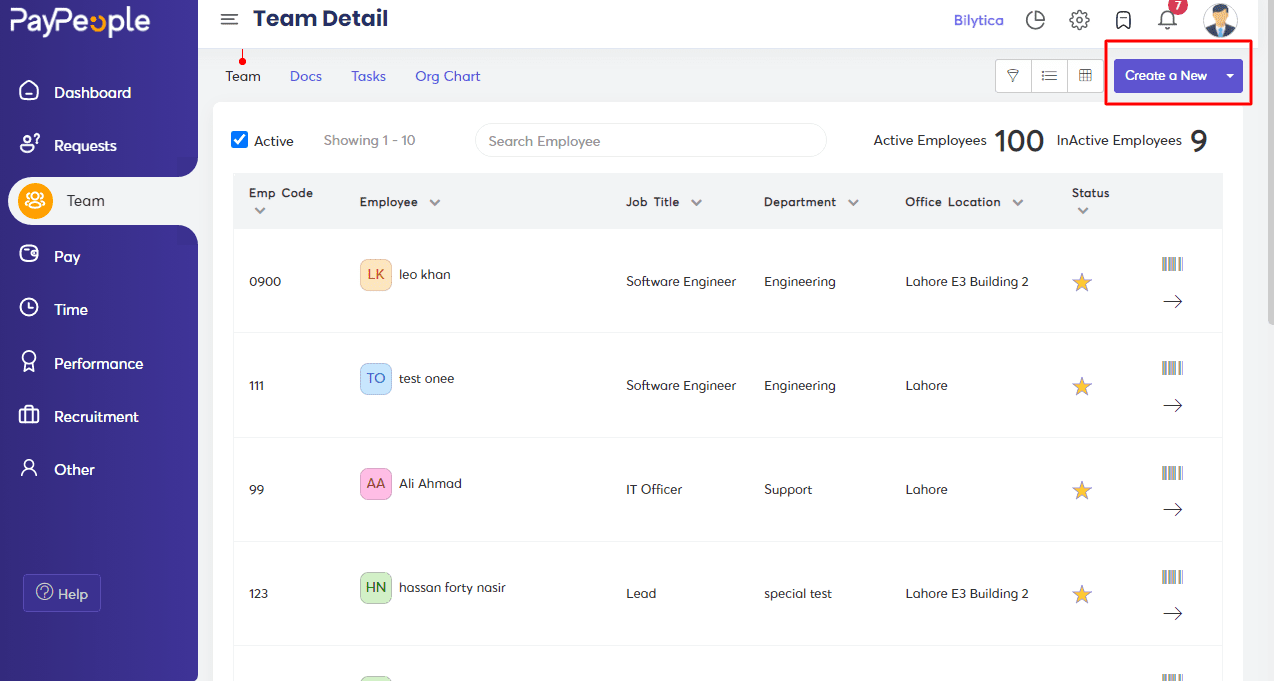Toggle the star status for test onee
Image resolution: width=1274 pixels, height=681 pixels.
coord(1081,386)
